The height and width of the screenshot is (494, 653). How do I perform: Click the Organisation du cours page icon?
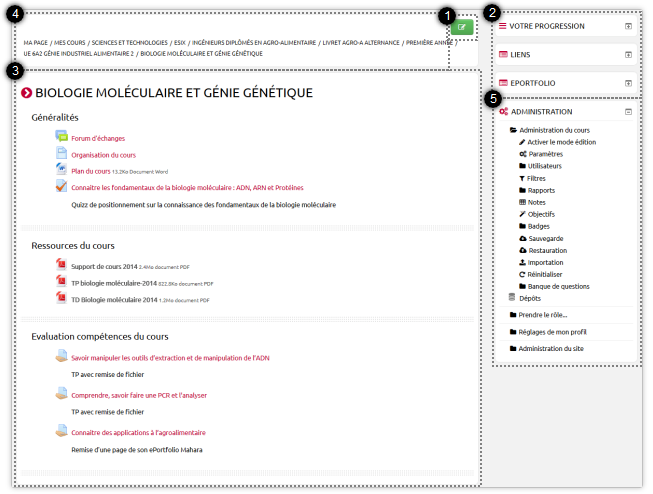(x=62, y=154)
